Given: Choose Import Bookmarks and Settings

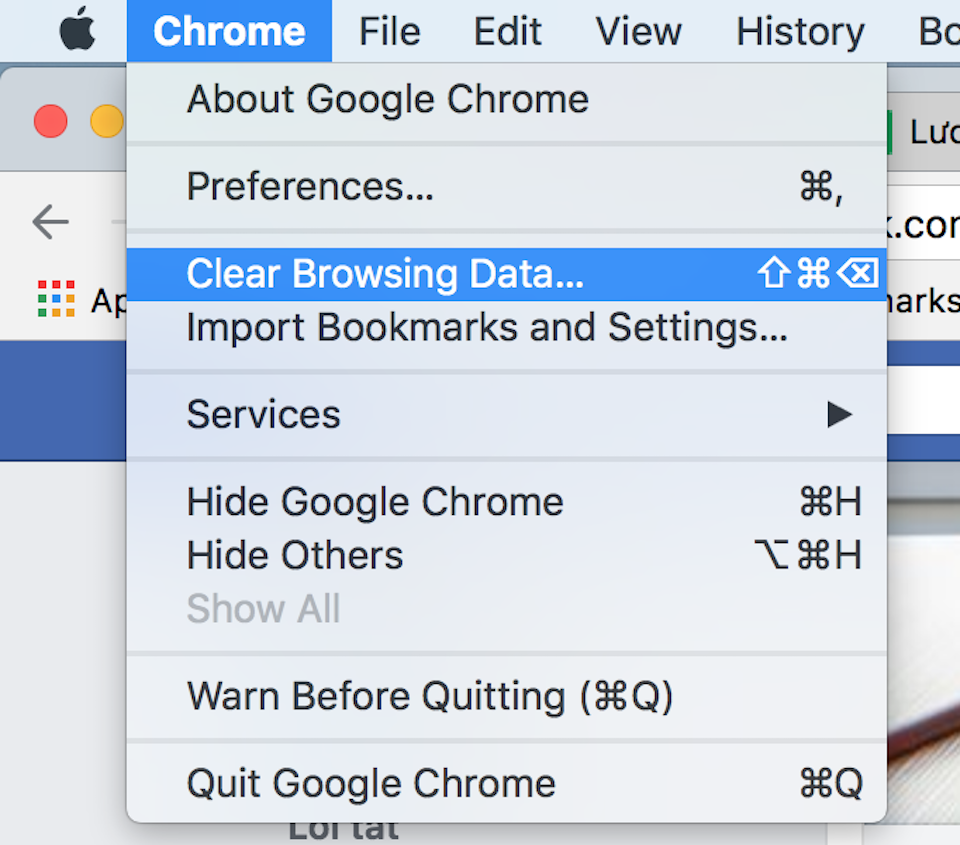Looking at the screenshot, I should (506, 328).
